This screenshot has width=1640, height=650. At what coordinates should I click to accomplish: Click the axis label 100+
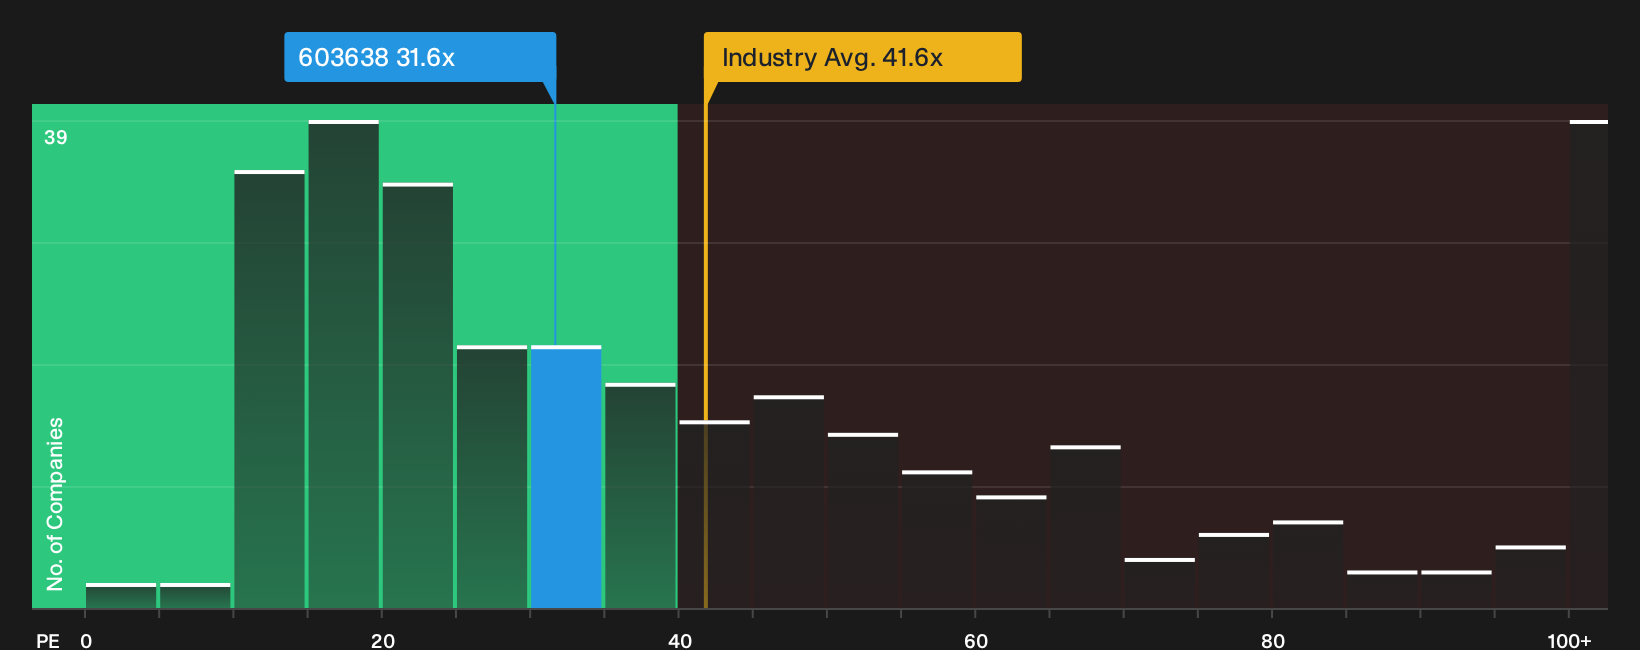(x=1569, y=641)
